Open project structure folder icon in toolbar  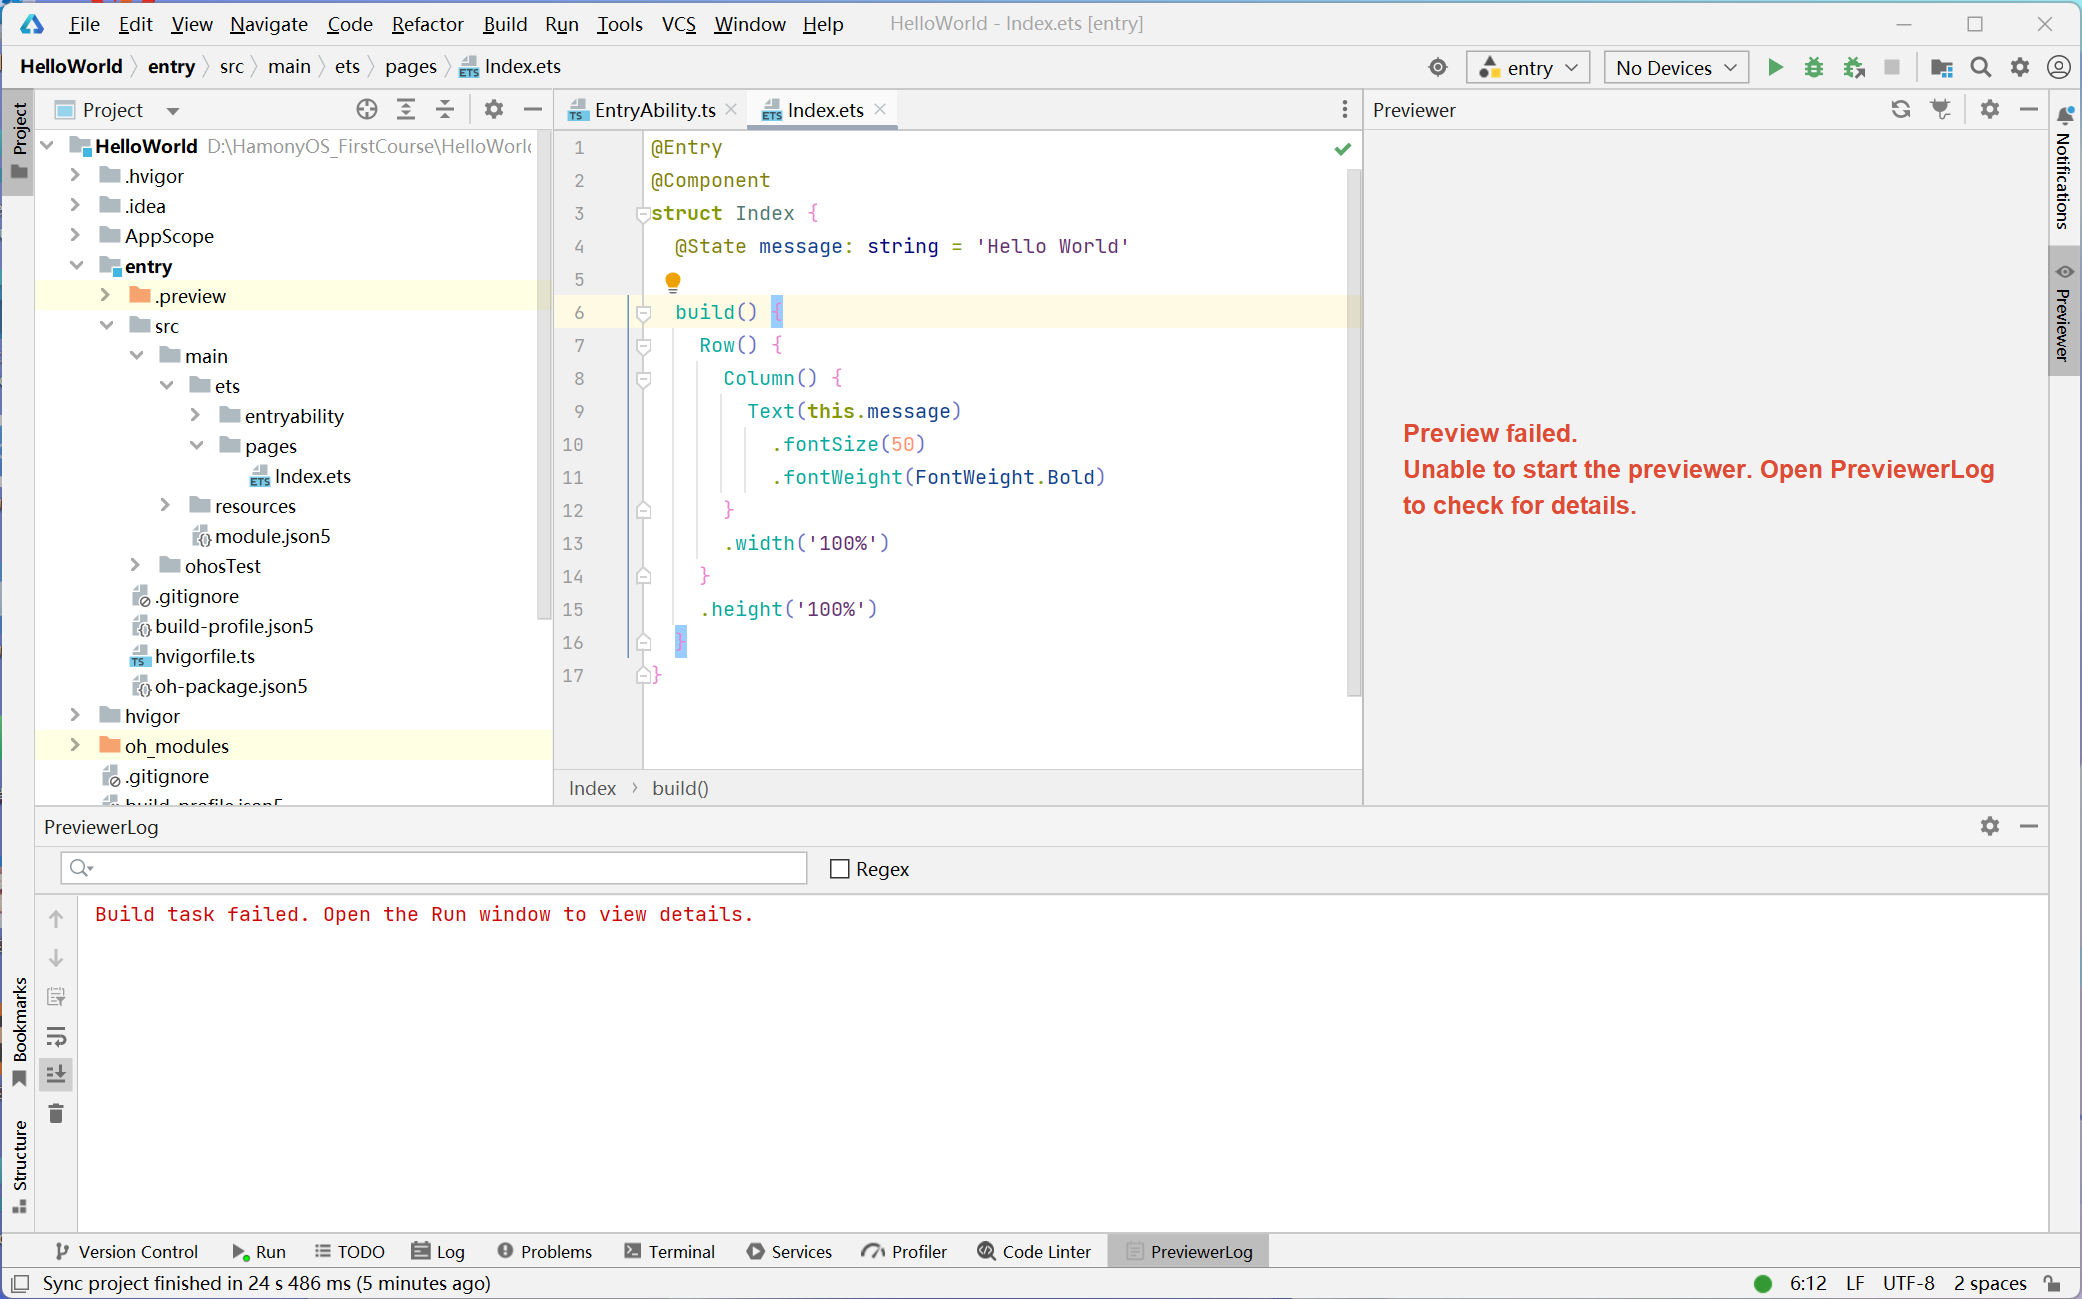pyautogui.click(x=1941, y=67)
